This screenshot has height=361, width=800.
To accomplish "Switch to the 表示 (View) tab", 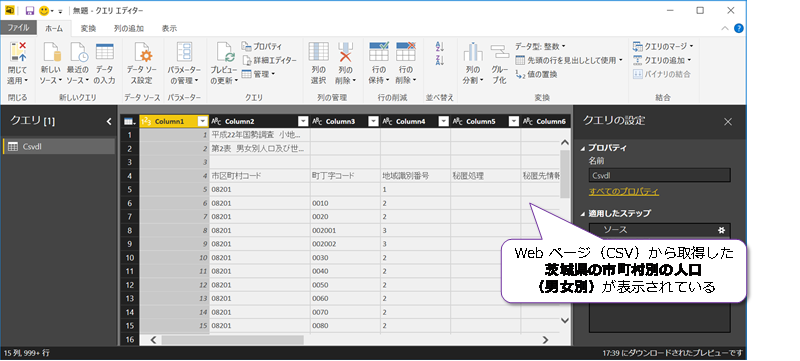I will tap(169, 29).
